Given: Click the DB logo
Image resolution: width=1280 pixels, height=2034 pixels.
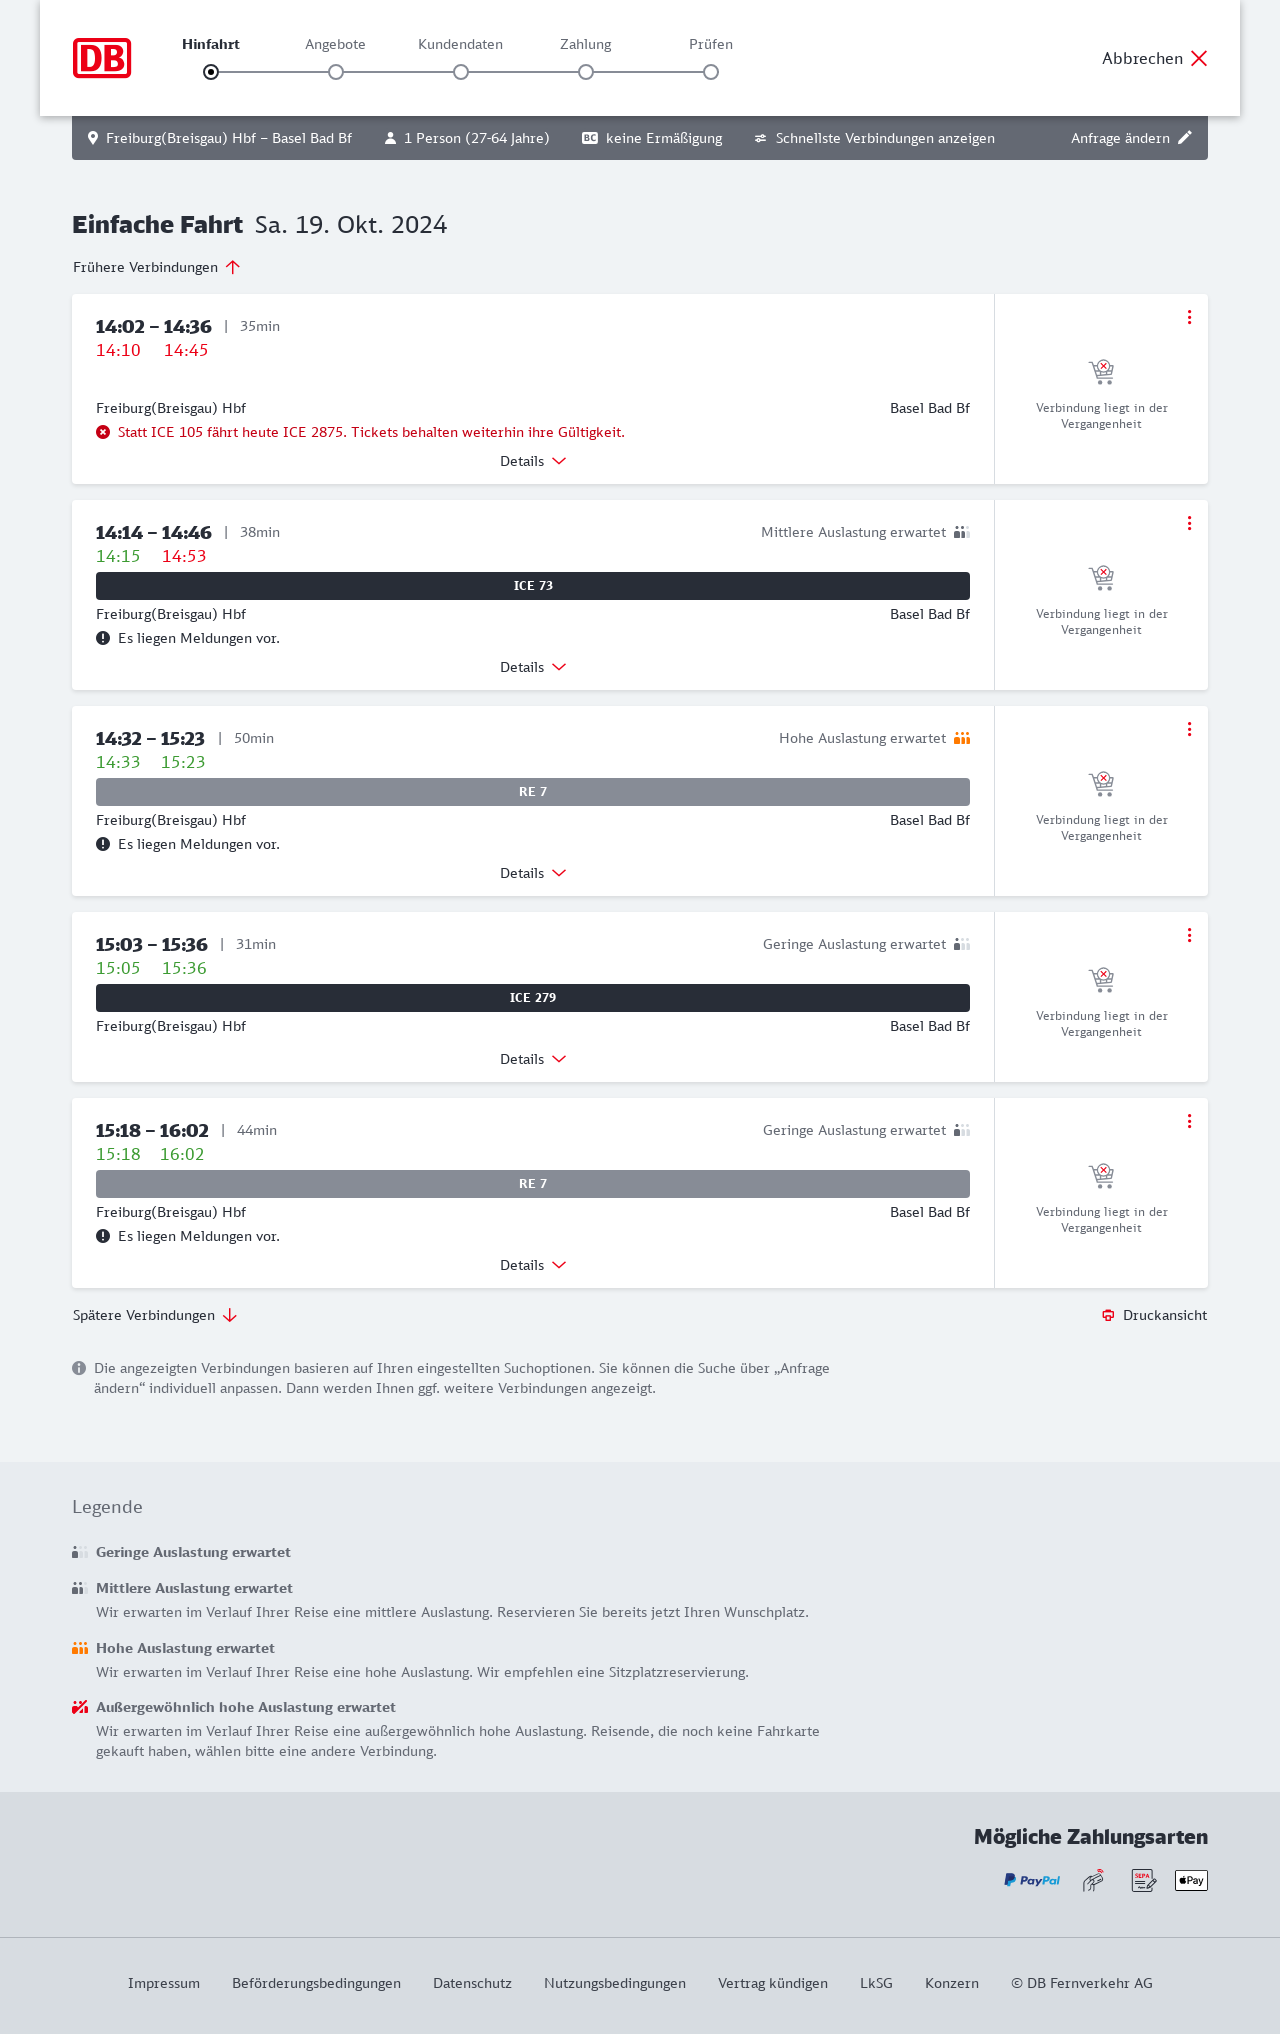Looking at the screenshot, I should tap(102, 58).
